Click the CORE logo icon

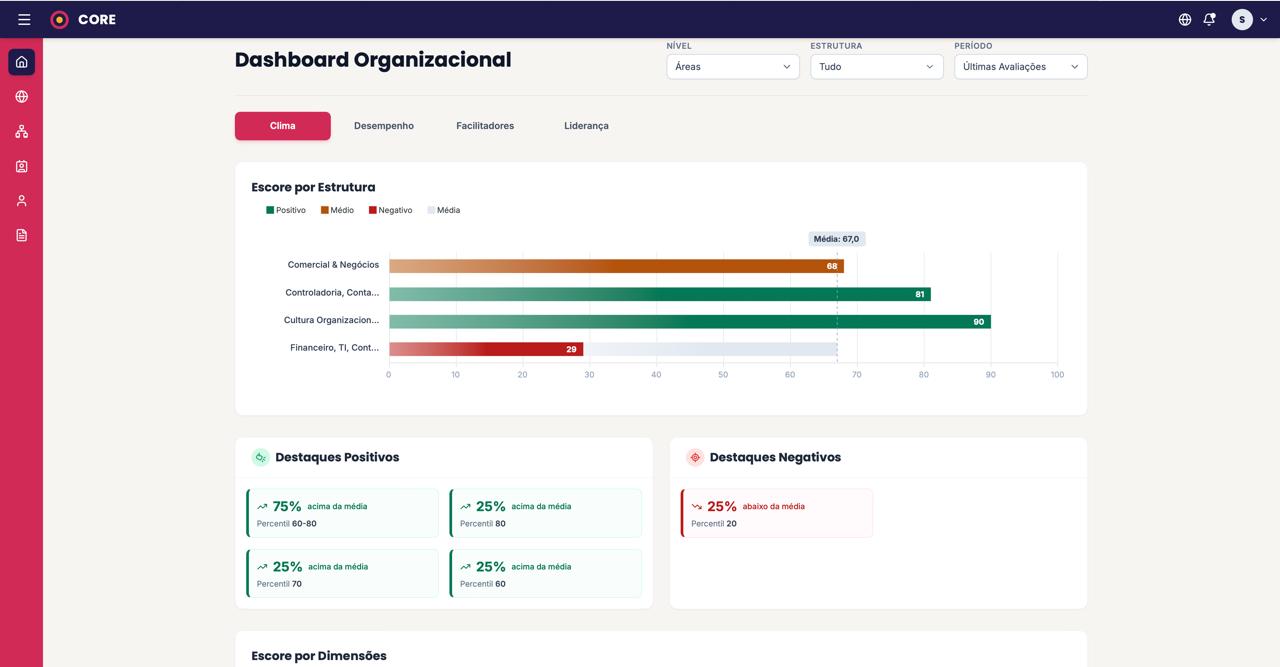(60, 19)
